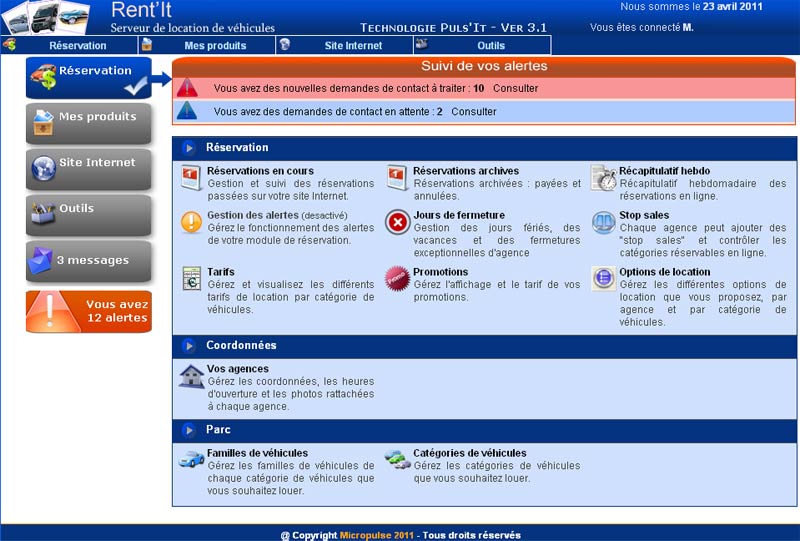Open the 3 messages sidebar button
Image resolution: width=800 pixels, height=541 pixels.
tap(89, 261)
